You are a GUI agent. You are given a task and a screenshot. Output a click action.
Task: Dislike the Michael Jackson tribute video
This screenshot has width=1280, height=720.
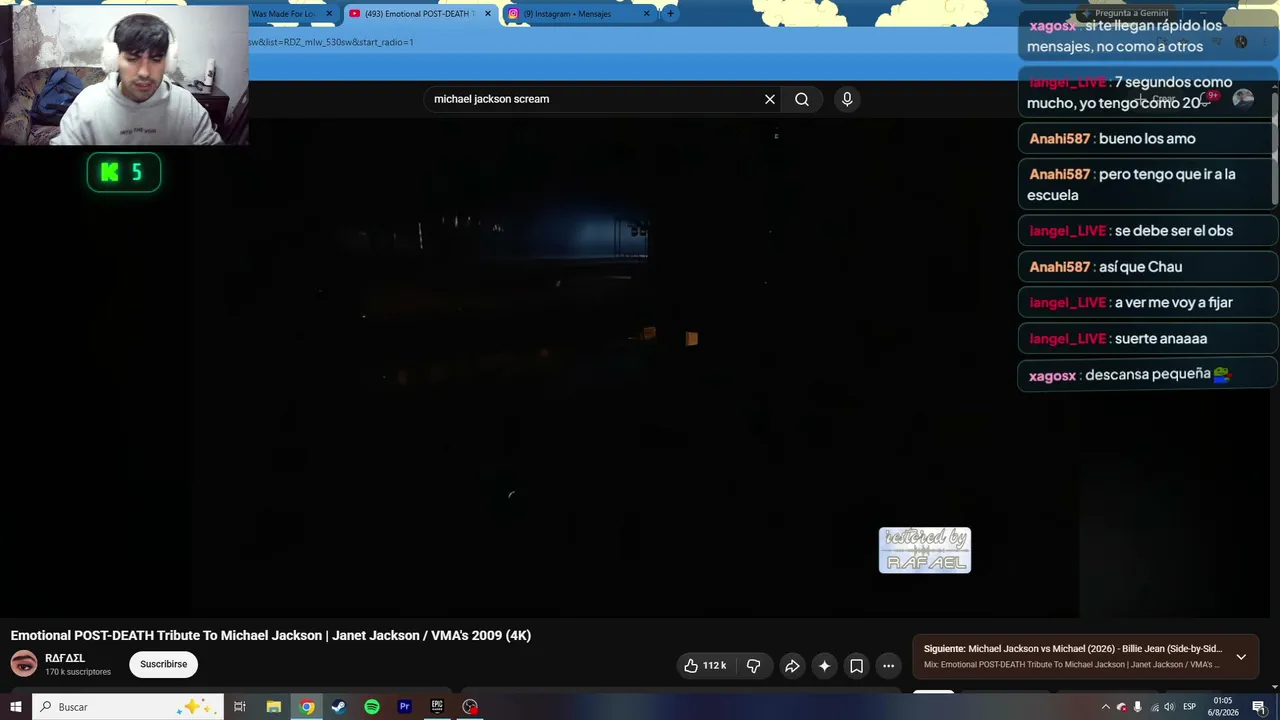pos(754,666)
